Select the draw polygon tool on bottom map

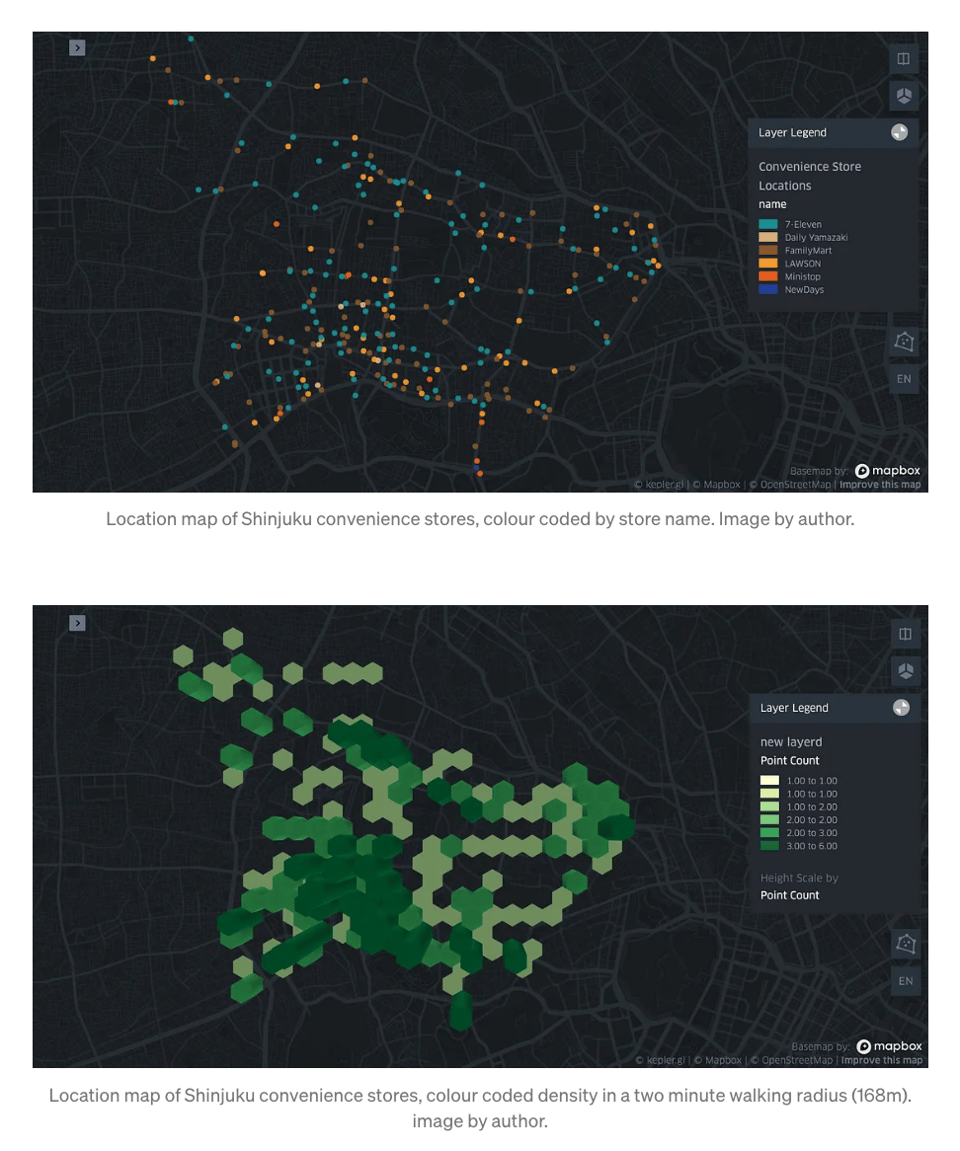coord(904,943)
